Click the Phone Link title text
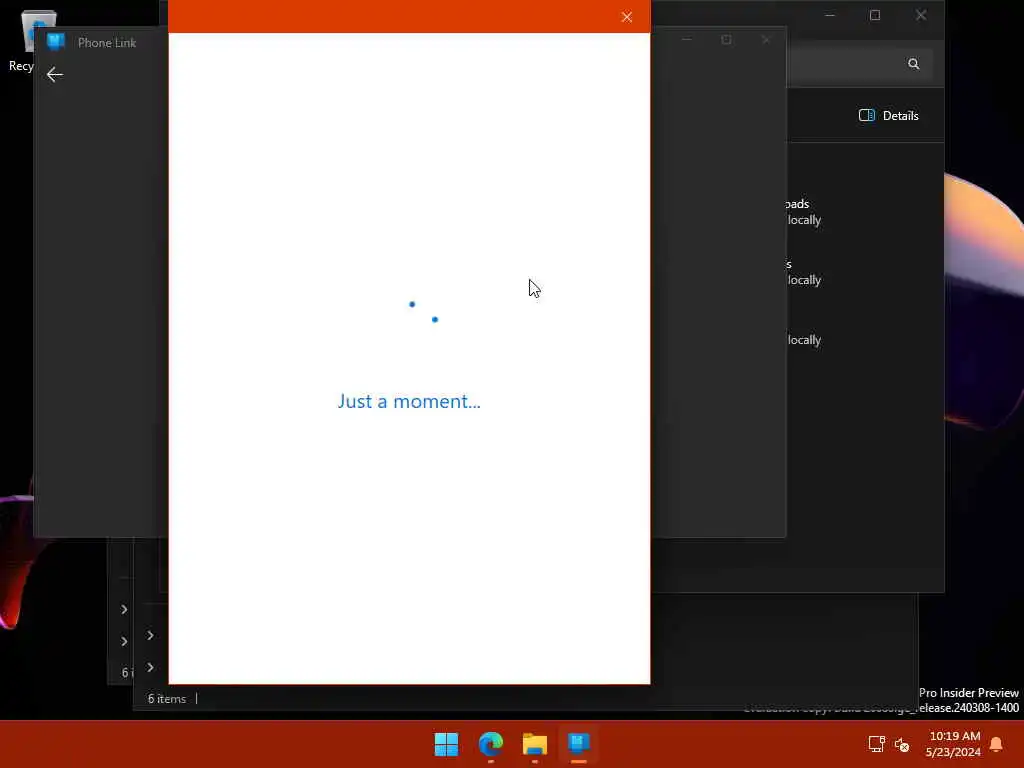The image size is (1024, 768). tap(107, 43)
